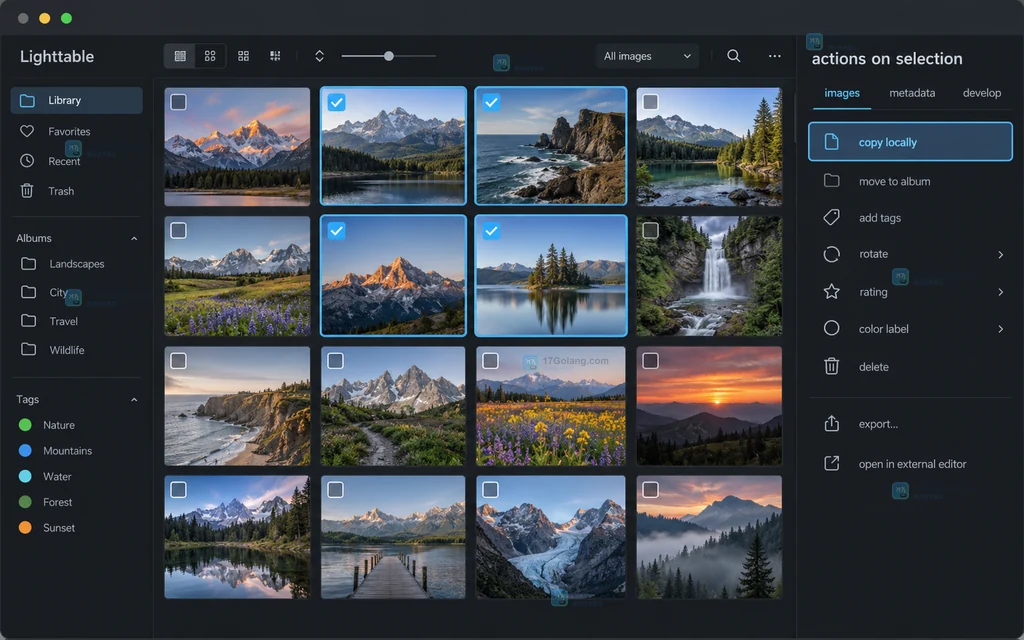Open the three-dots more options menu
This screenshot has width=1024, height=640.
pos(775,56)
